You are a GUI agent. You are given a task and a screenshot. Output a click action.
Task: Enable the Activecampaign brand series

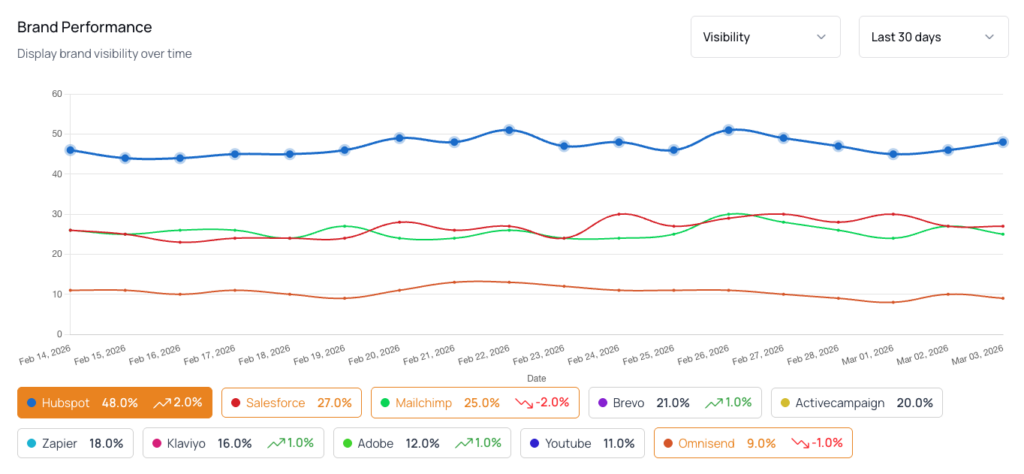pos(855,403)
